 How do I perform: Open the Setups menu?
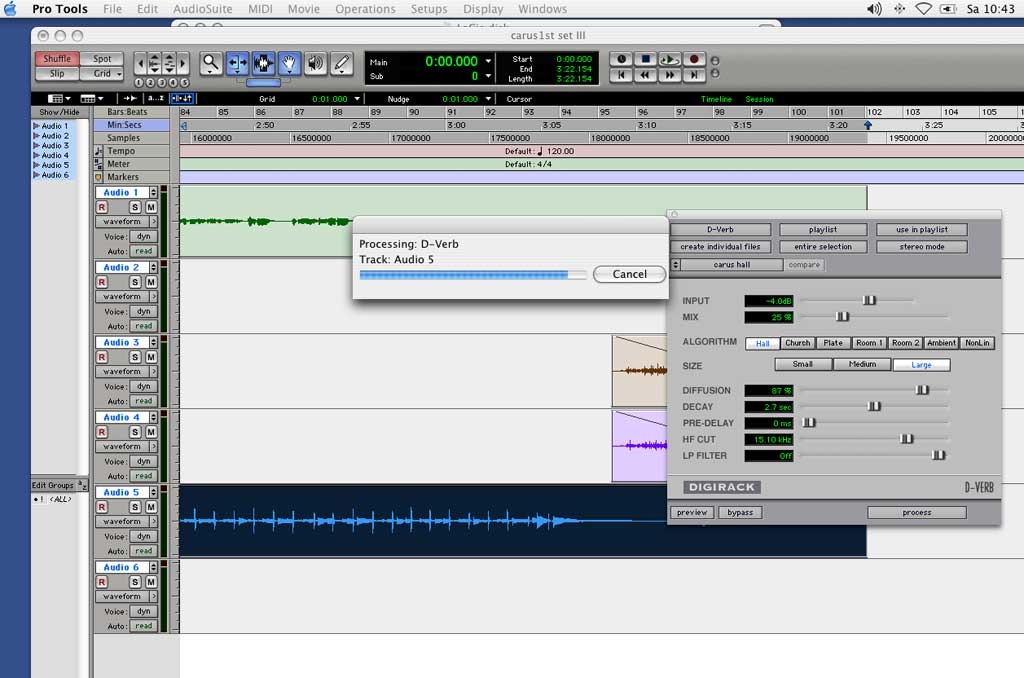point(429,9)
